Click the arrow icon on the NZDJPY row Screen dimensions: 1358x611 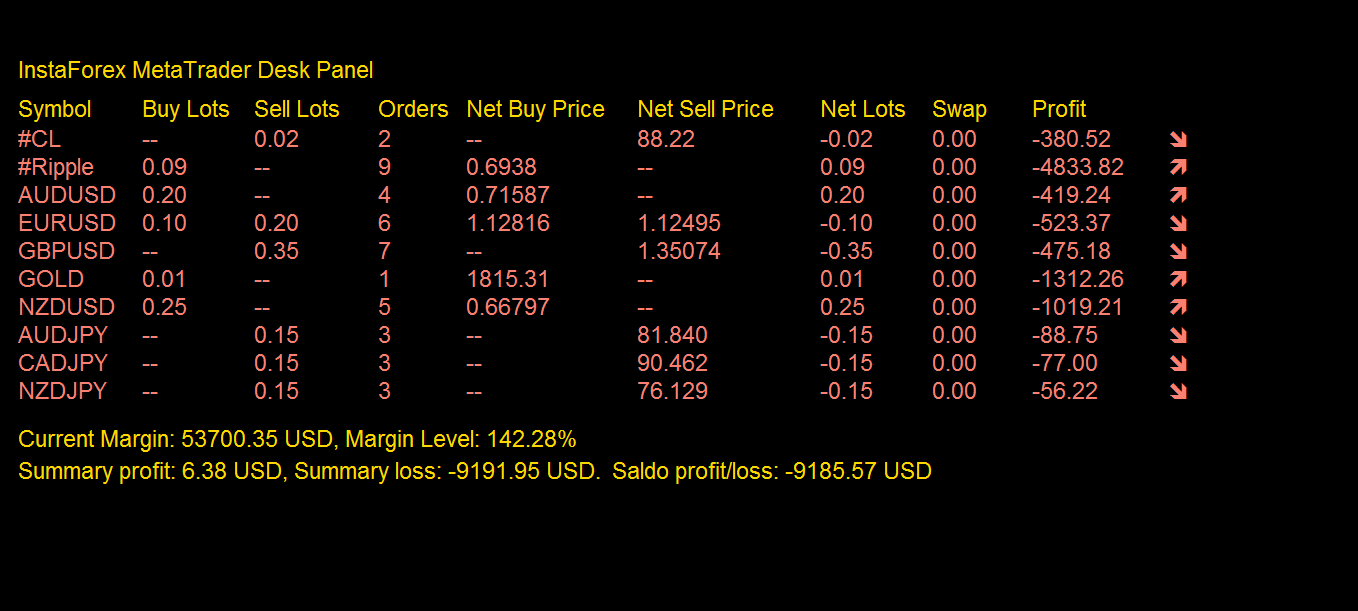[1177, 392]
